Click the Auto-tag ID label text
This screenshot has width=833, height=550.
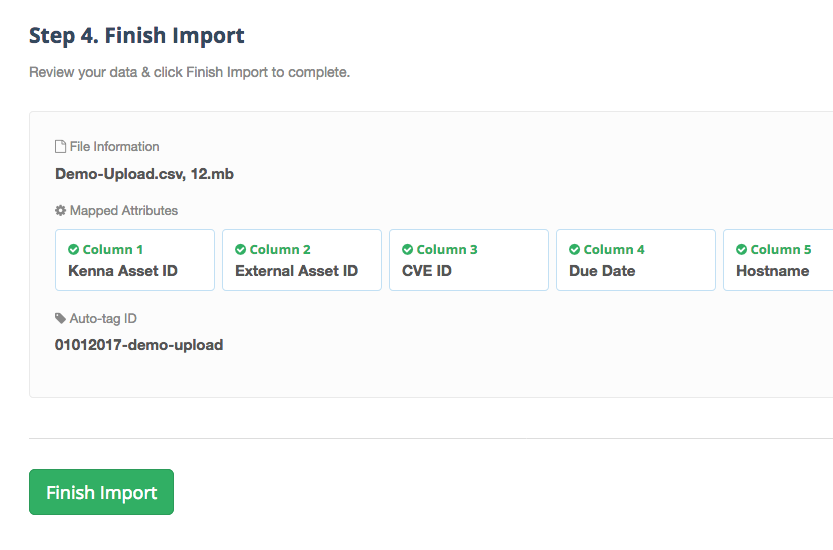pyautogui.click(x=103, y=318)
